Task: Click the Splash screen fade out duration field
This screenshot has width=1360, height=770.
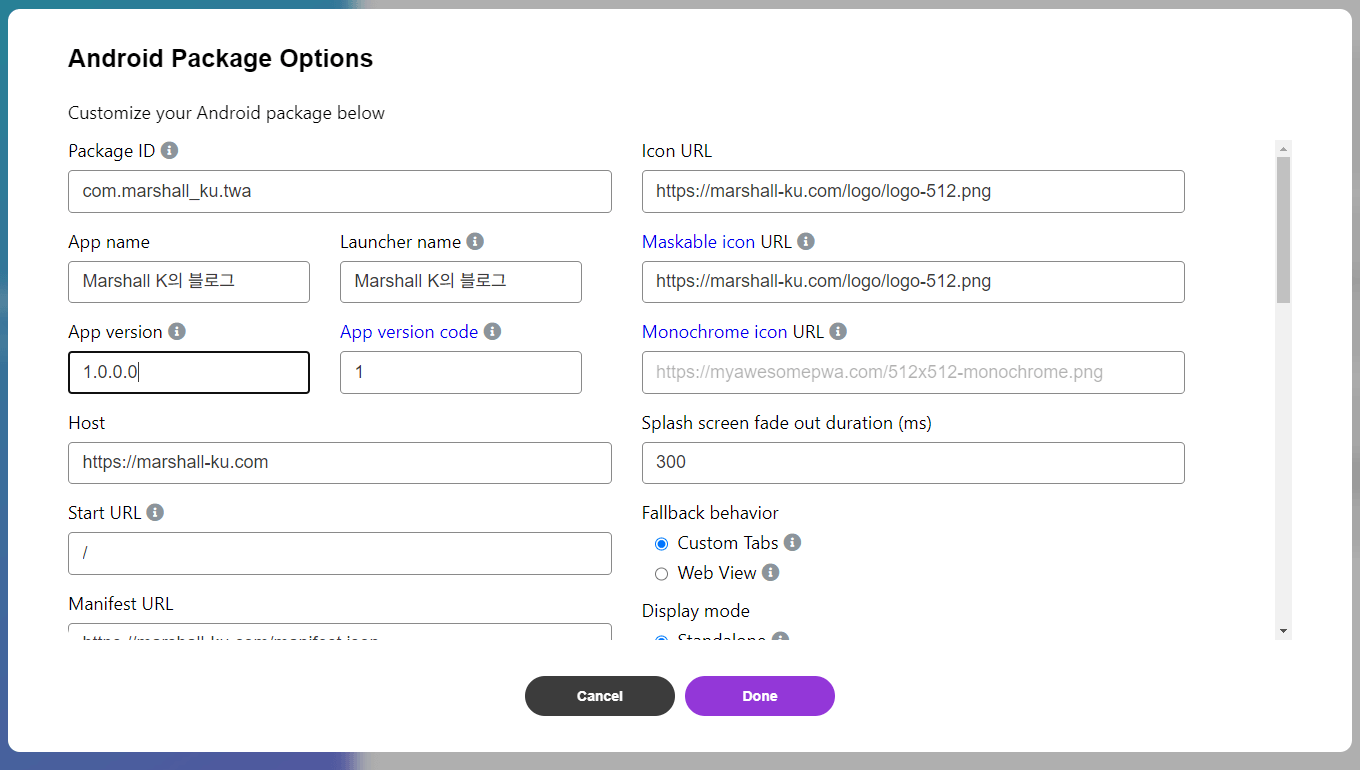Action: click(912, 463)
